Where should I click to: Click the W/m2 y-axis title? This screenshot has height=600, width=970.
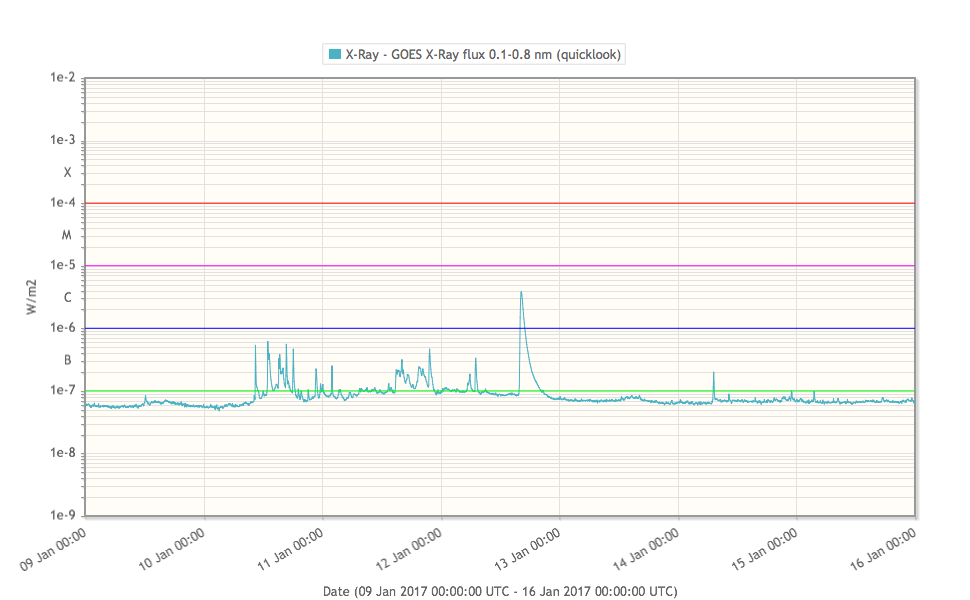point(31,297)
